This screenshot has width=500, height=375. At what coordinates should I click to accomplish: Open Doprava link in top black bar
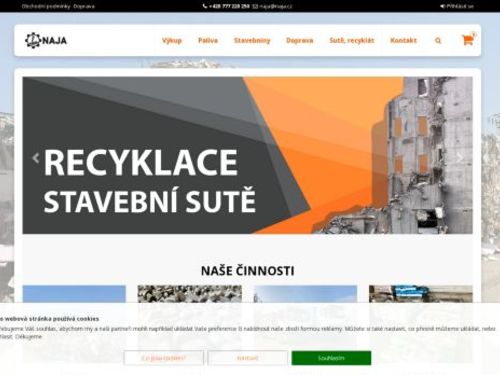click(84, 6)
